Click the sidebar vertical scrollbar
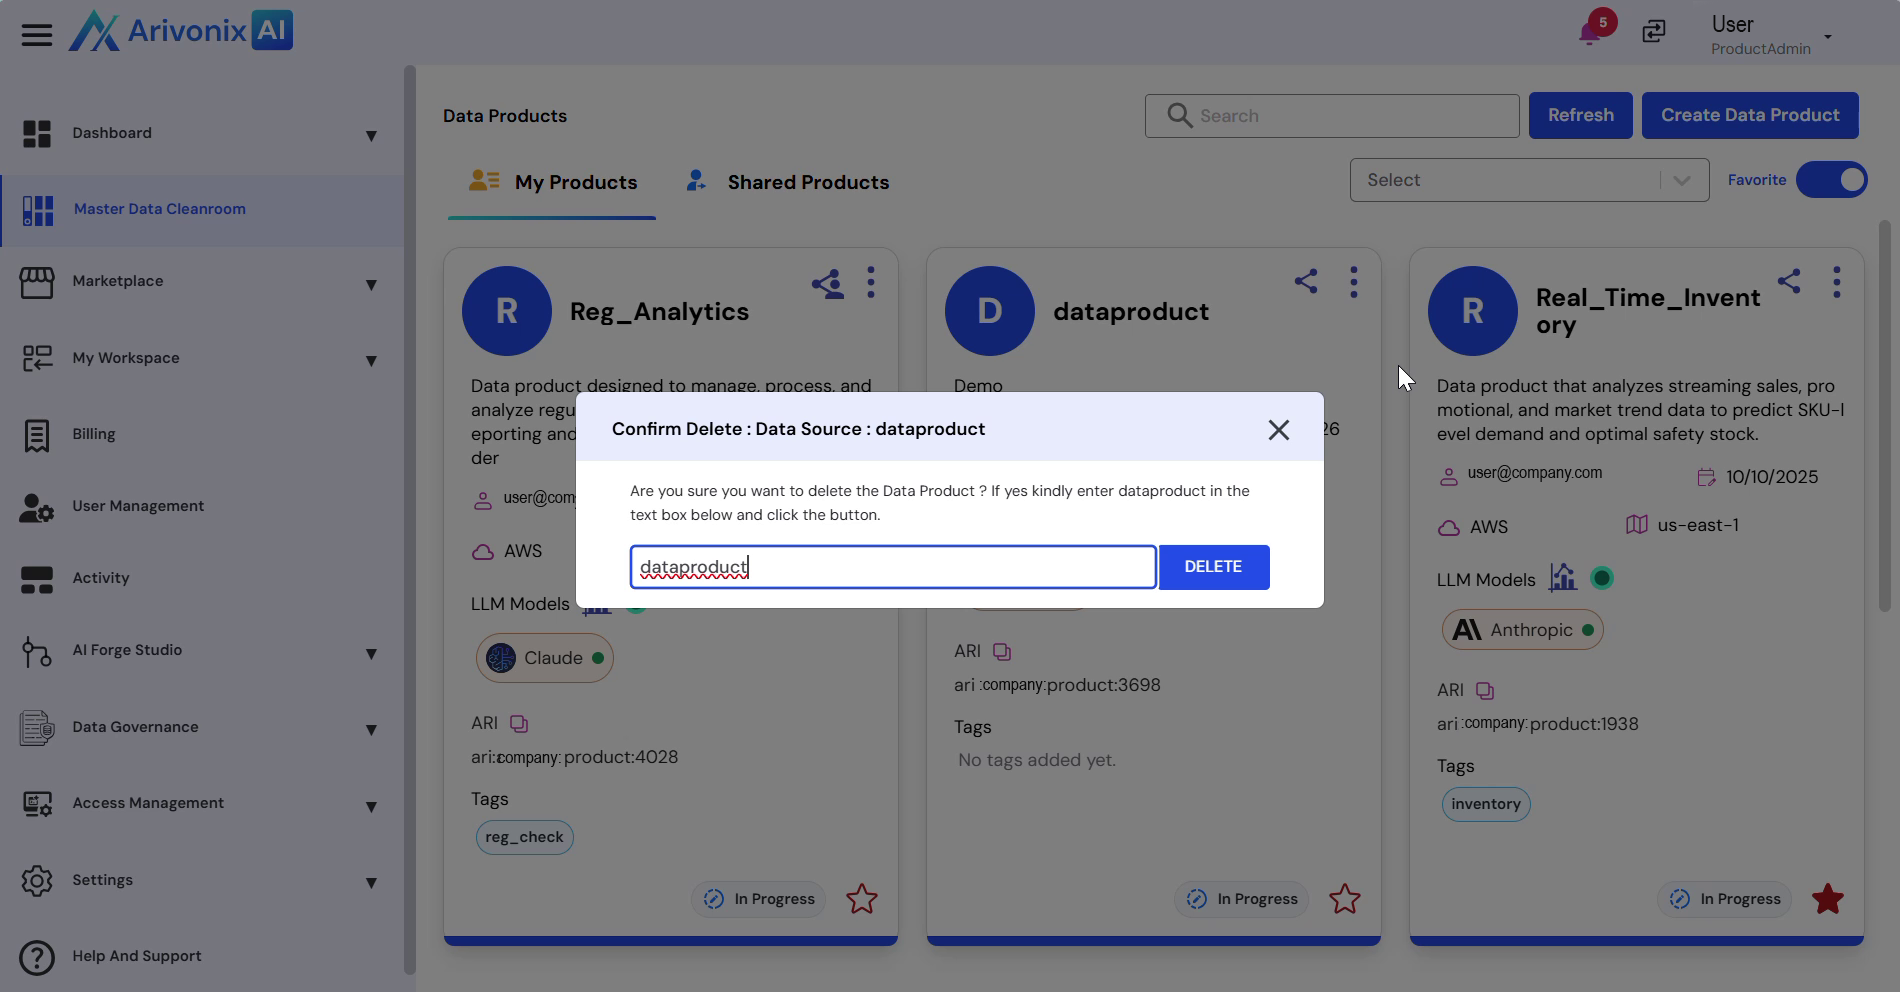 409,520
